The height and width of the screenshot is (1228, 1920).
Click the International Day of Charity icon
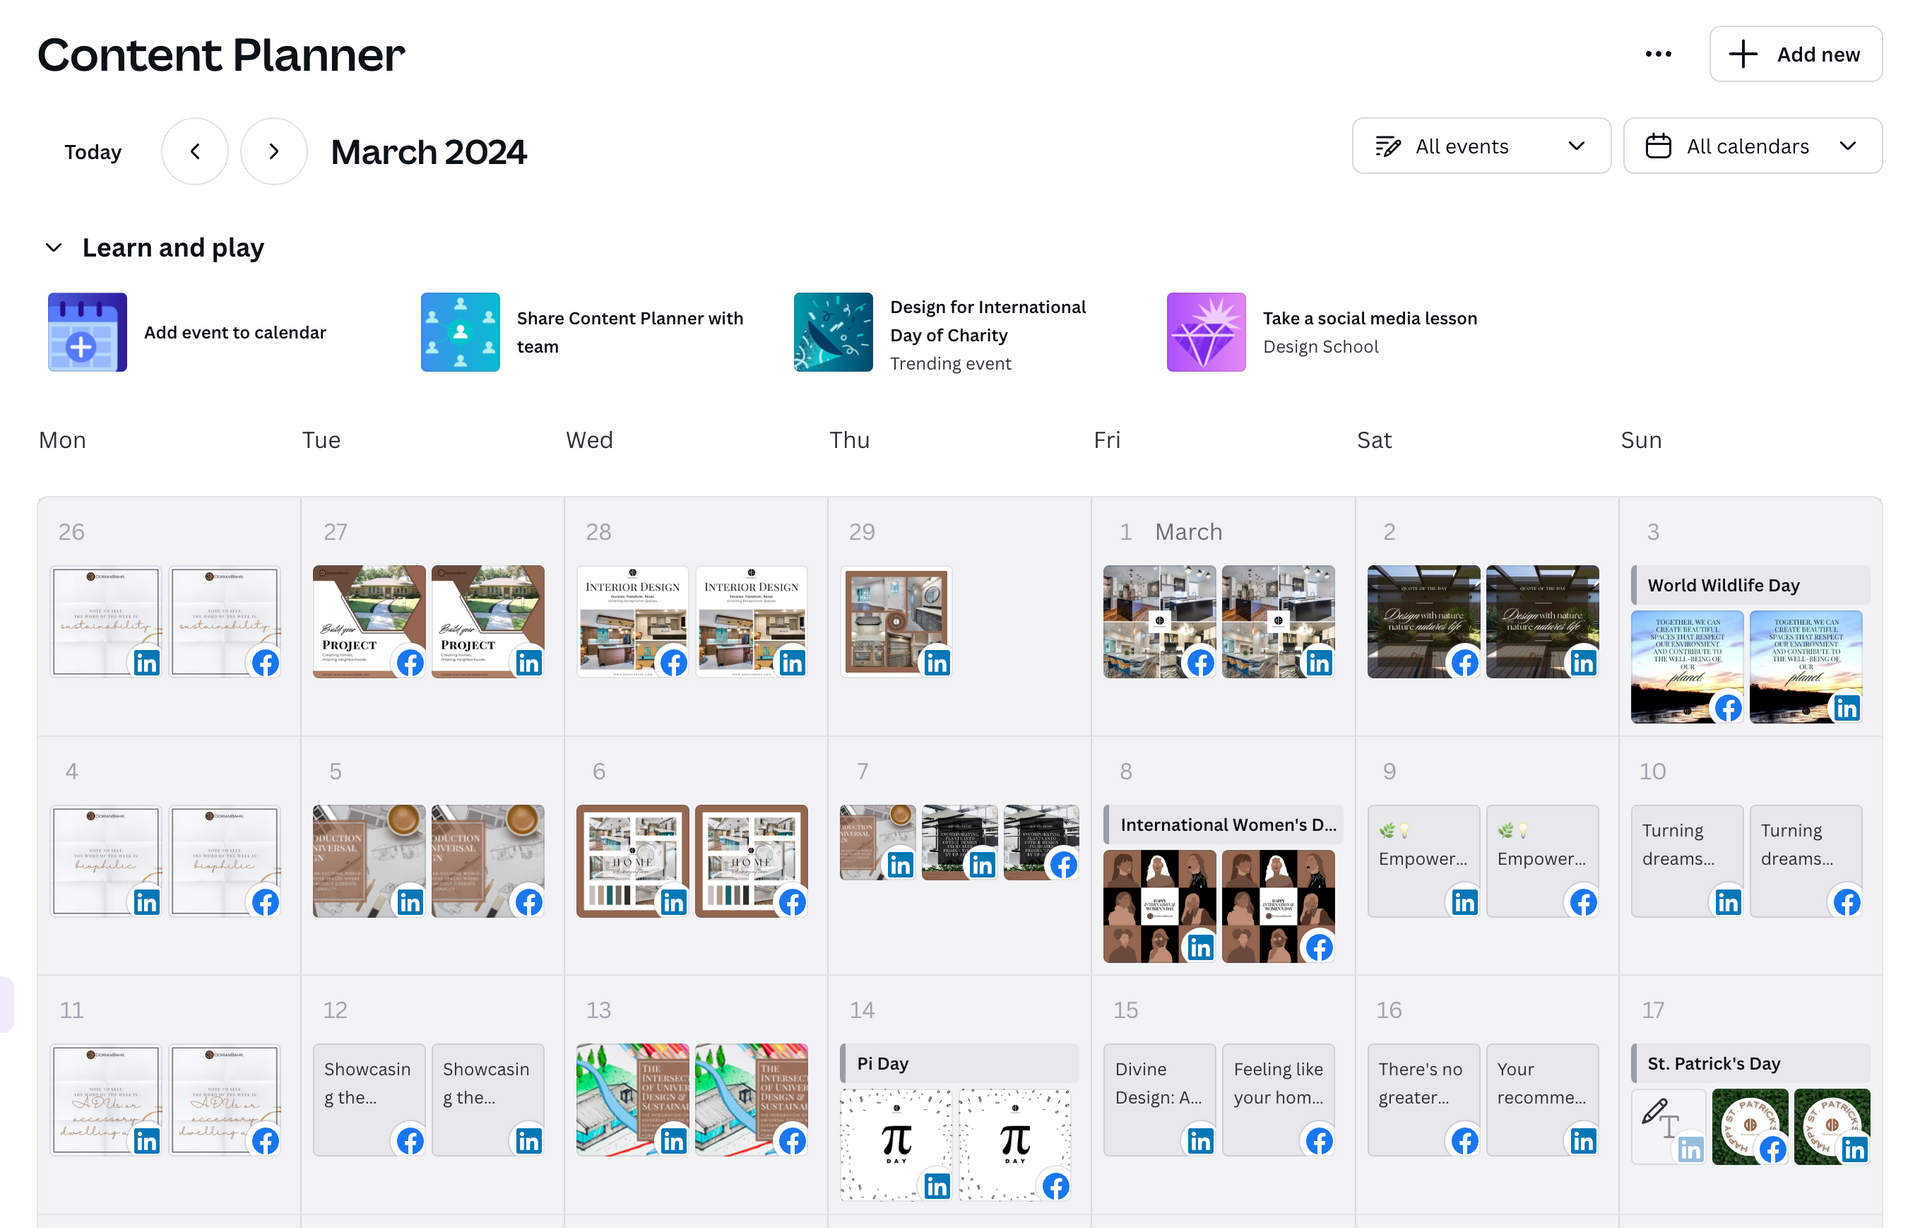[x=833, y=332]
